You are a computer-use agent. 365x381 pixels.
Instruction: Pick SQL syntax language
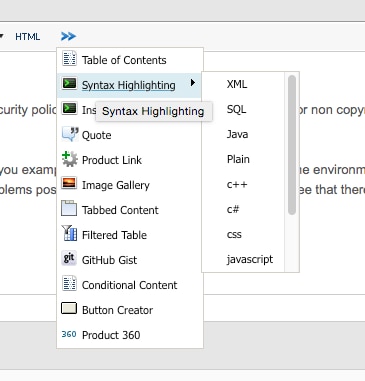click(243, 109)
